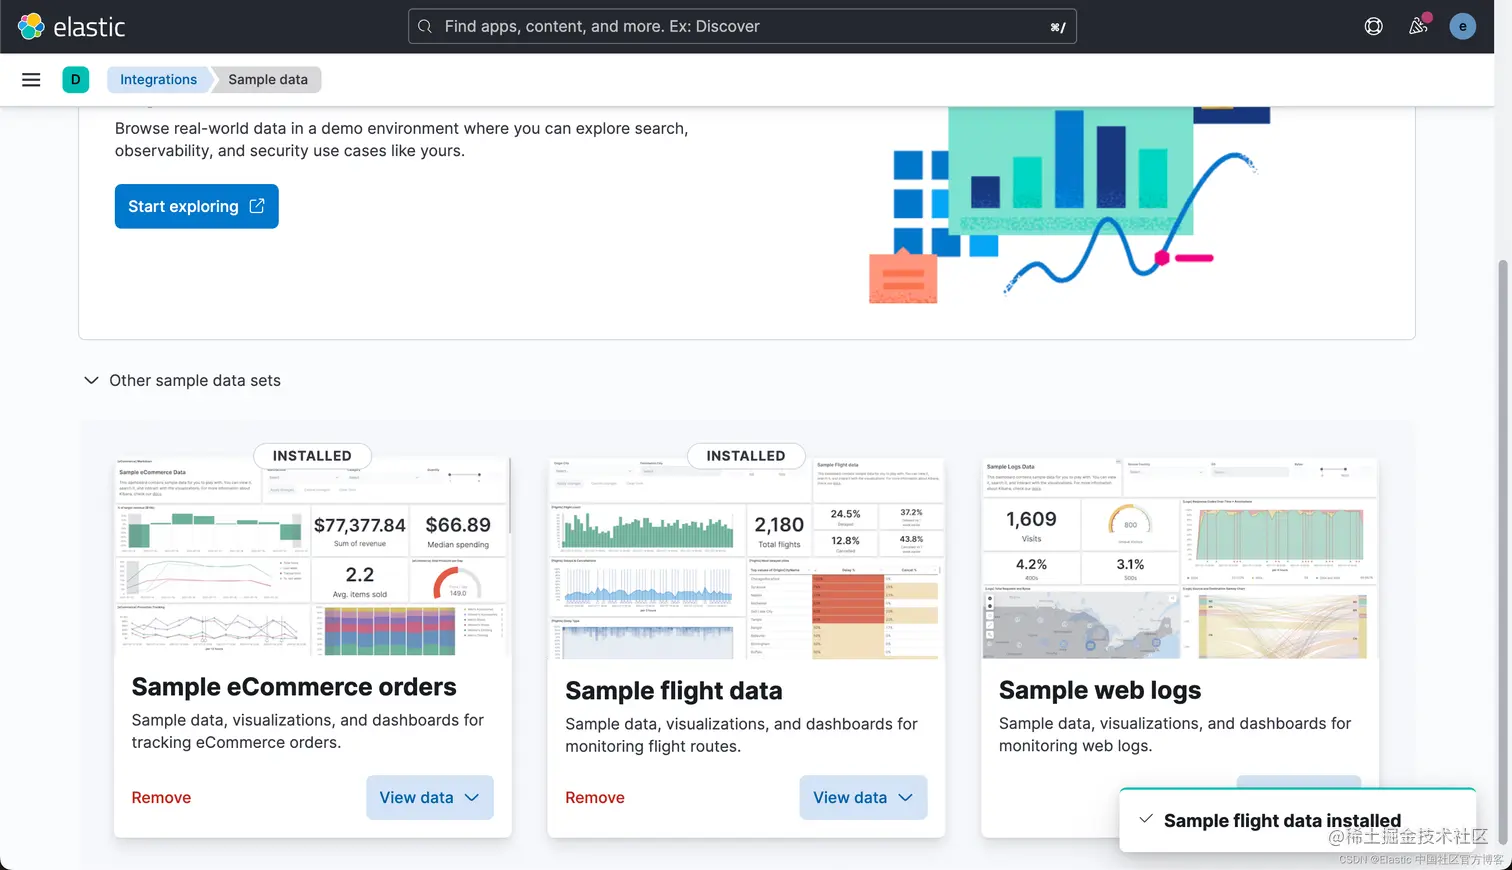Open the main navigation hamburger menu
Image resolution: width=1512 pixels, height=870 pixels.
pyautogui.click(x=31, y=80)
